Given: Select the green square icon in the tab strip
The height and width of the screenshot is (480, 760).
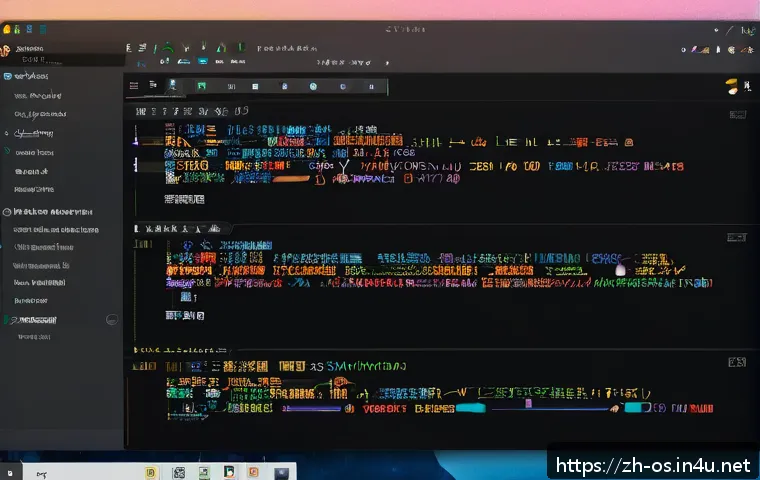Looking at the screenshot, I should [201, 86].
